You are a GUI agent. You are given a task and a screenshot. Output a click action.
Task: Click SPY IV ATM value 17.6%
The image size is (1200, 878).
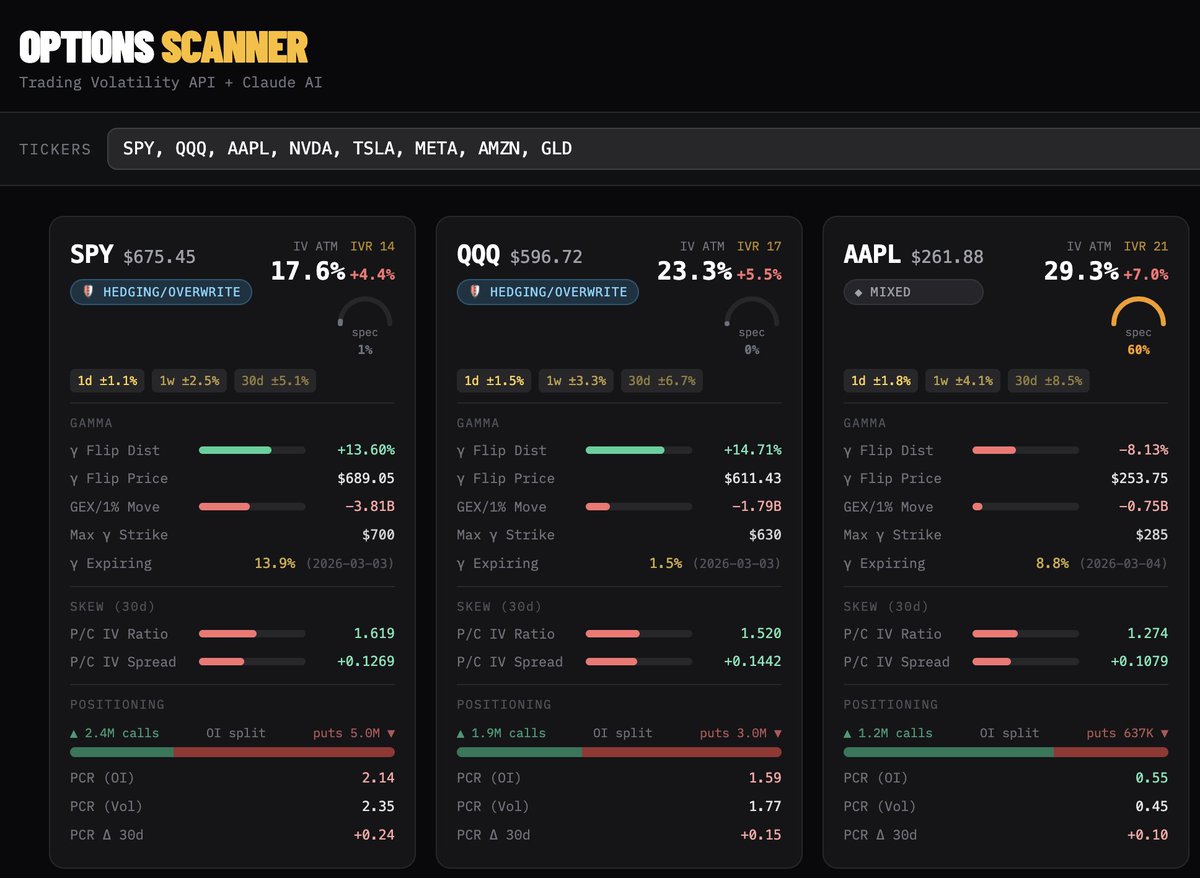click(x=308, y=271)
